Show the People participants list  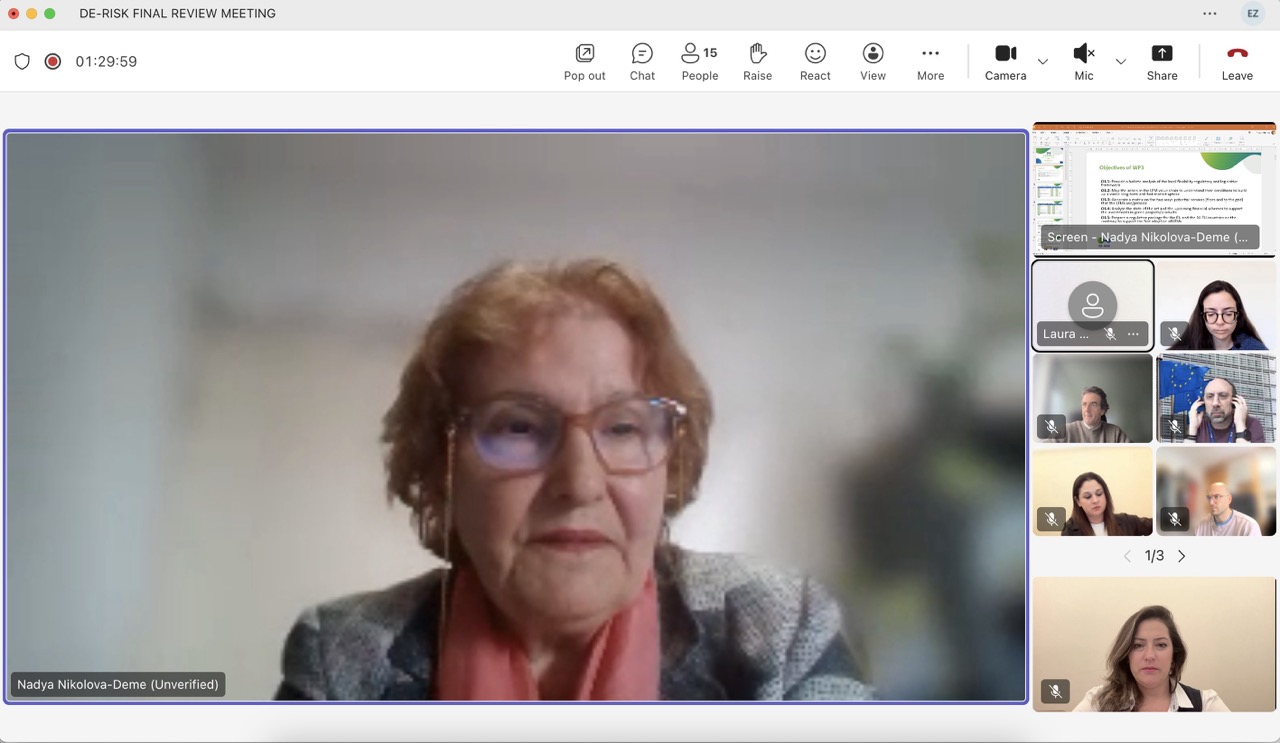[699, 61]
